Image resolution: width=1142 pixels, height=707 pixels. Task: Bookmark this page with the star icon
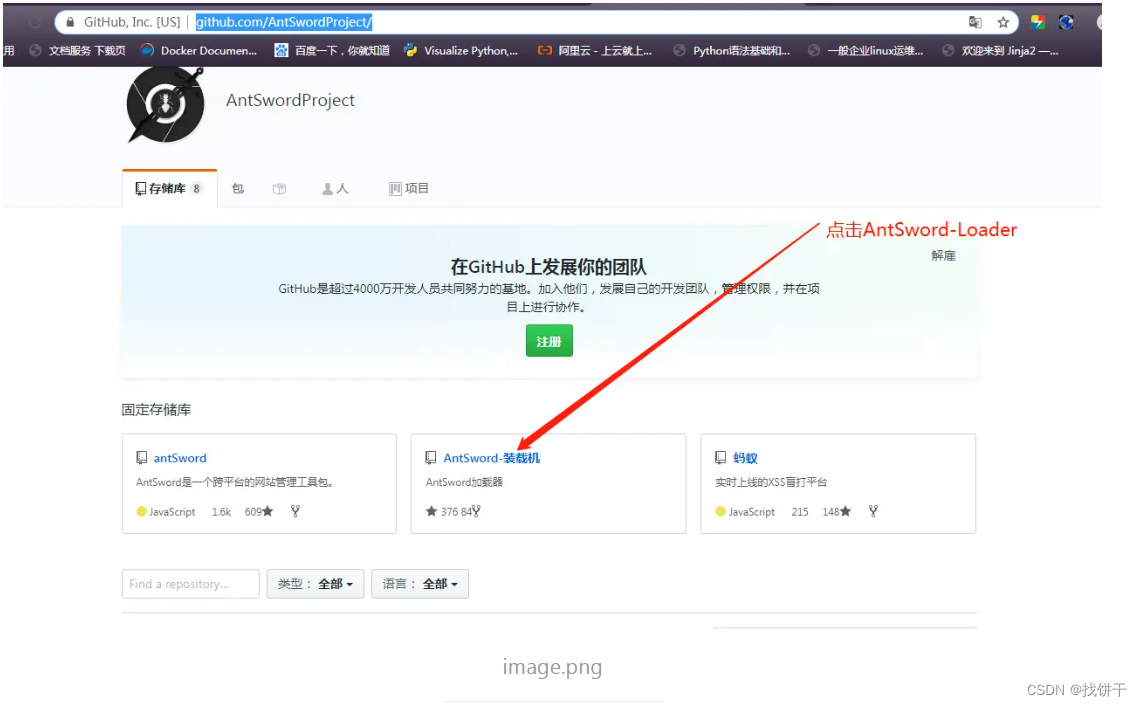point(1003,23)
